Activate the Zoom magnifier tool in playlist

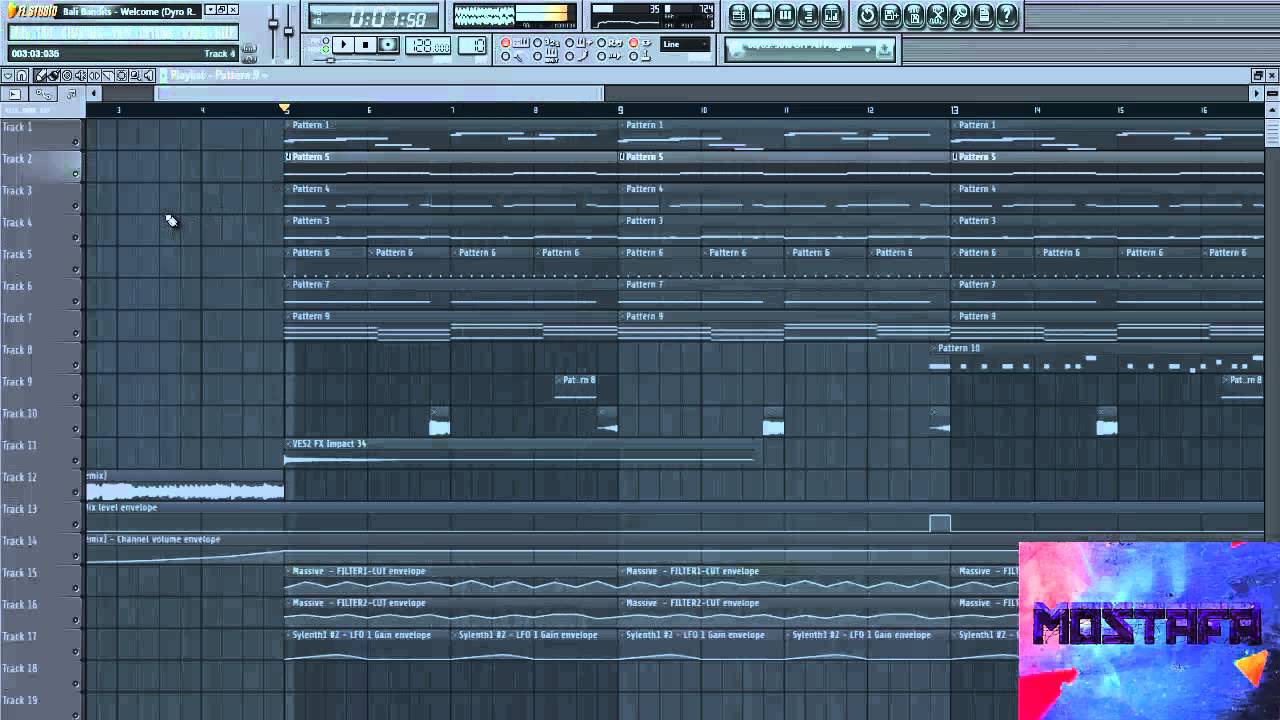pos(135,76)
